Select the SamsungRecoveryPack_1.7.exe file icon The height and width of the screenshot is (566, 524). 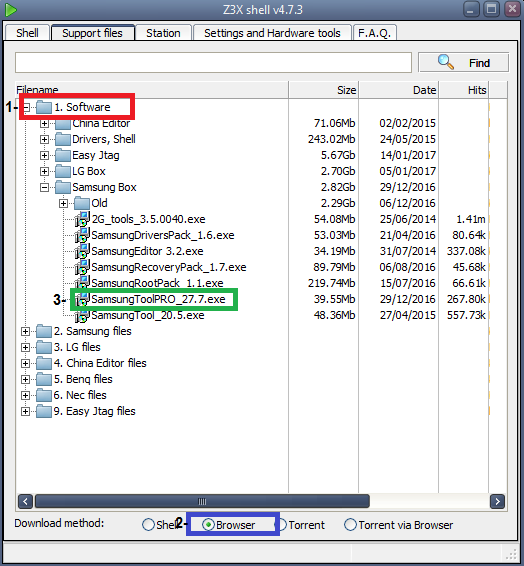(x=82, y=267)
